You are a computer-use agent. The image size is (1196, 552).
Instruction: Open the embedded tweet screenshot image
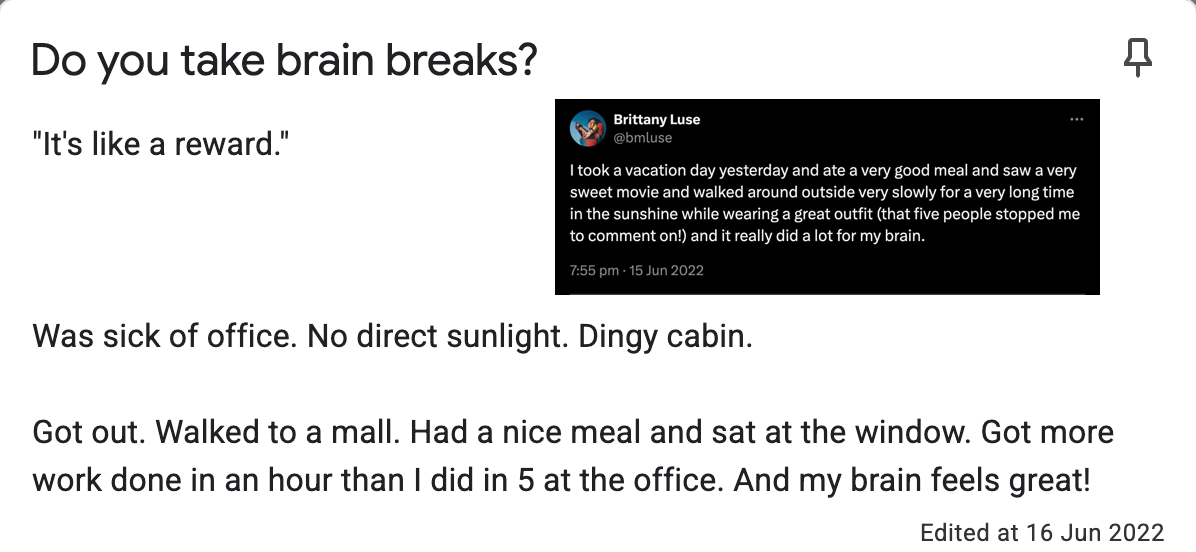point(827,197)
